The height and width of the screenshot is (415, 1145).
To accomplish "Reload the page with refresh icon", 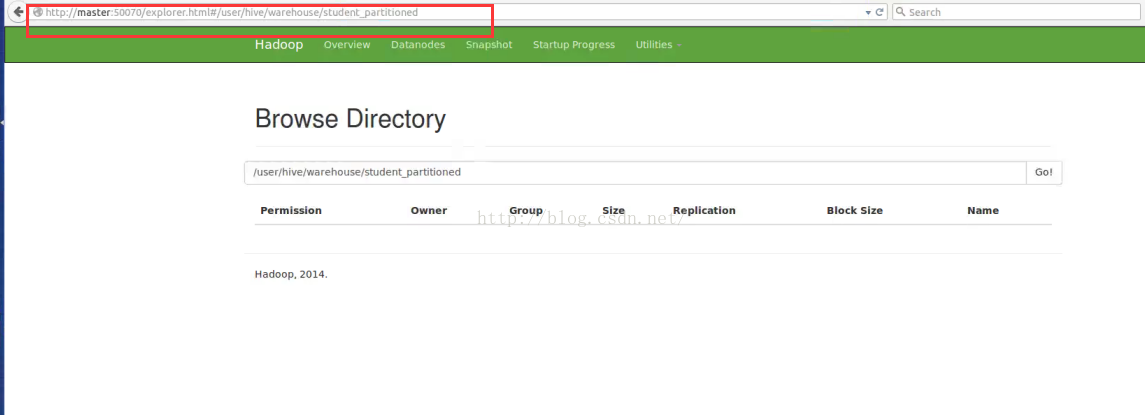I will coord(880,12).
